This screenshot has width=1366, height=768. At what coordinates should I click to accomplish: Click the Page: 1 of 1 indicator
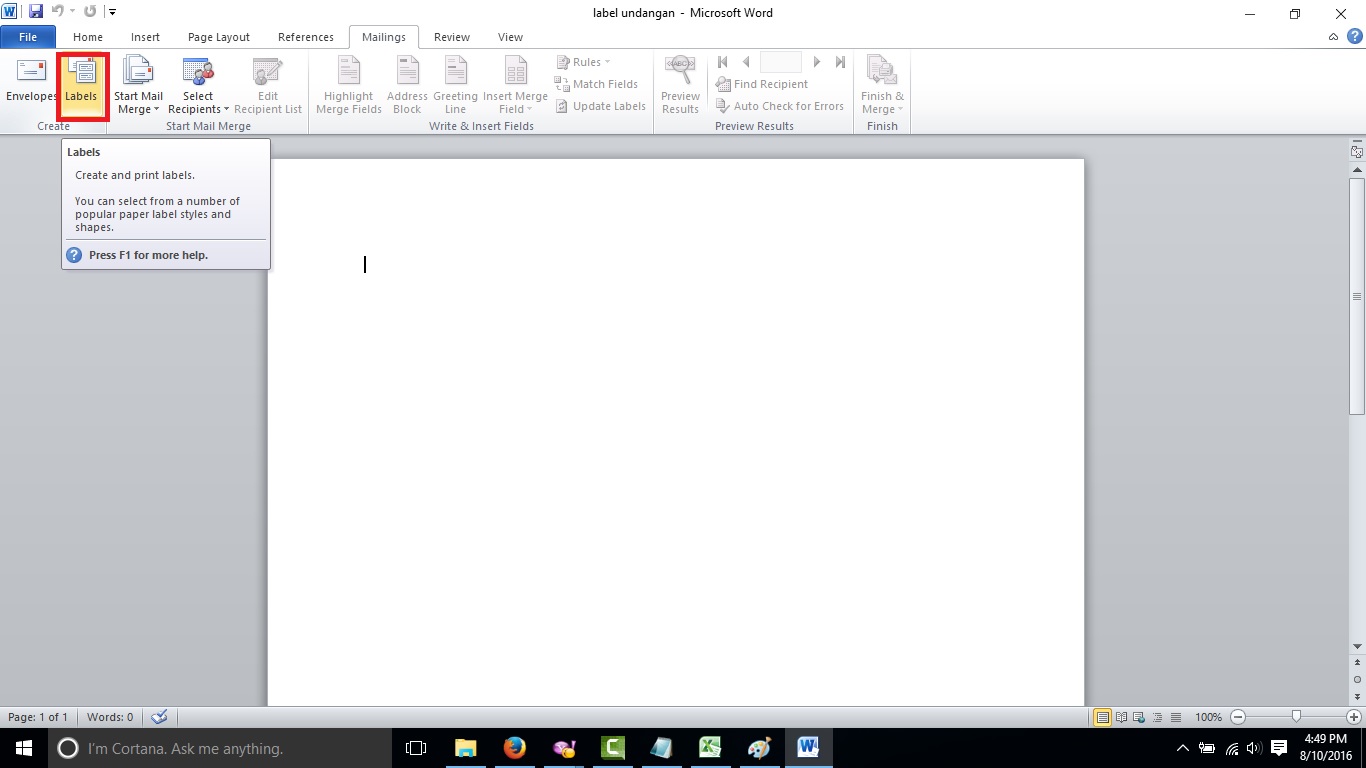coord(38,717)
